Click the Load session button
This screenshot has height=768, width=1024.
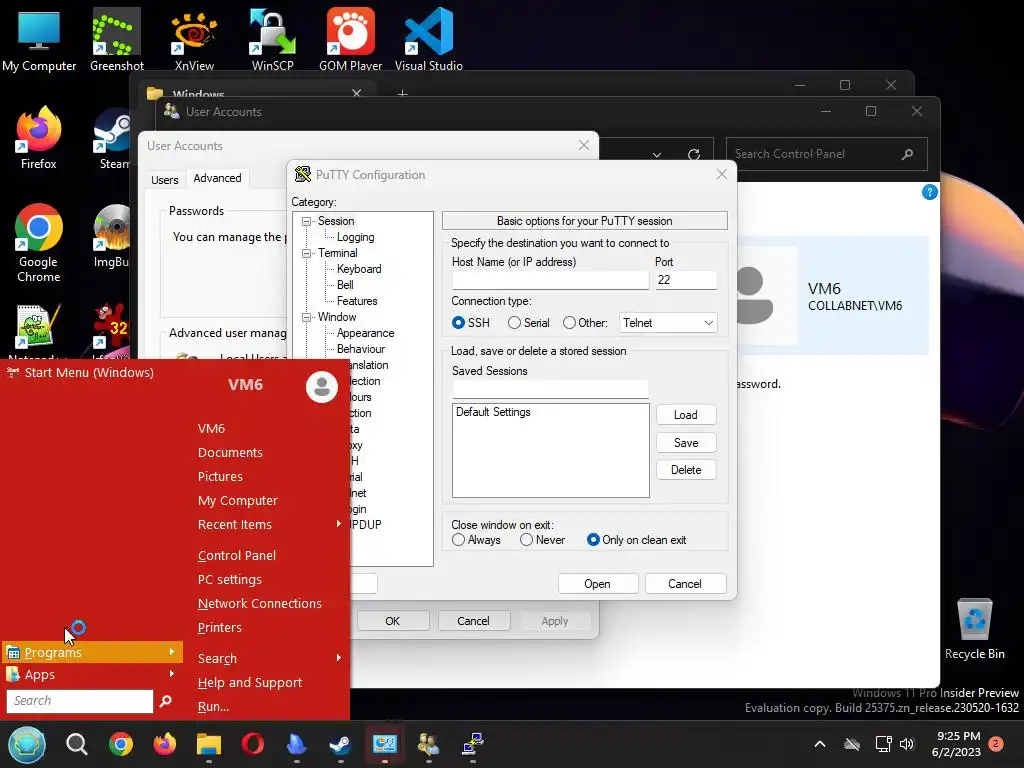tap(686, 415)
